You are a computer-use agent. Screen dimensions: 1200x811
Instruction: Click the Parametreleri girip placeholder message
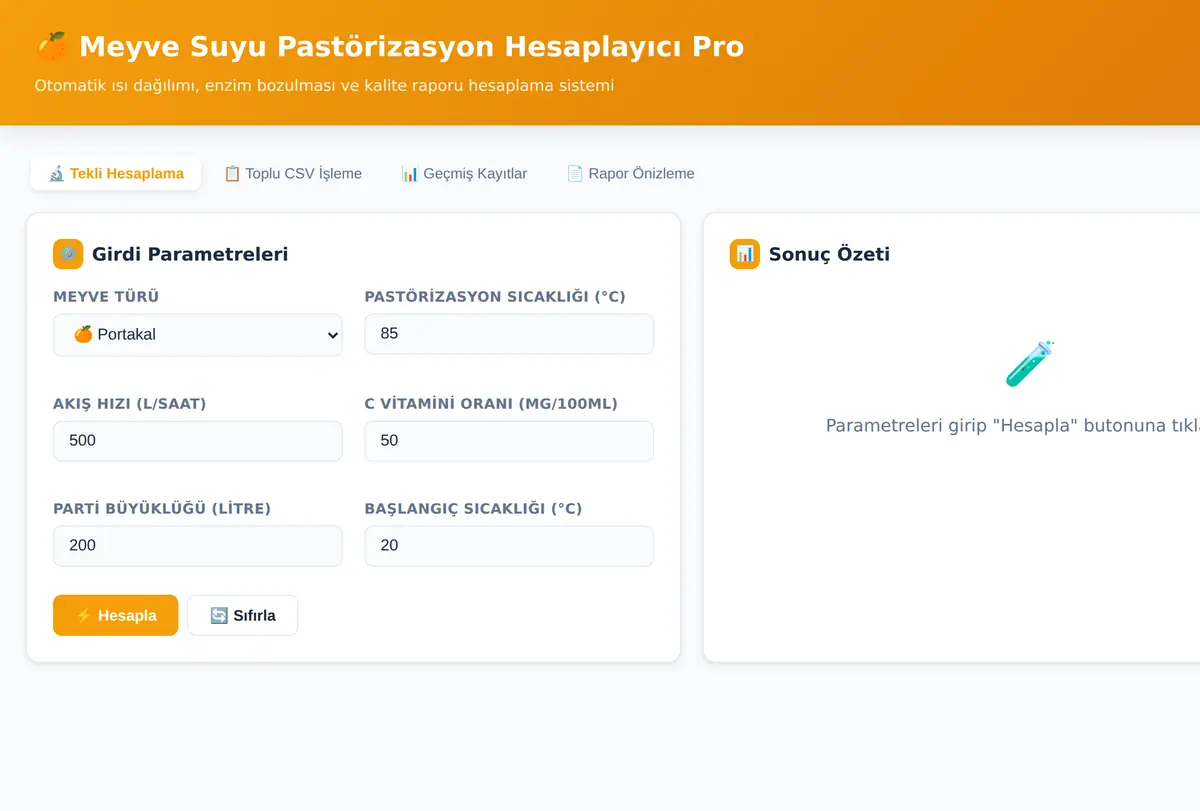(1013, 426)
